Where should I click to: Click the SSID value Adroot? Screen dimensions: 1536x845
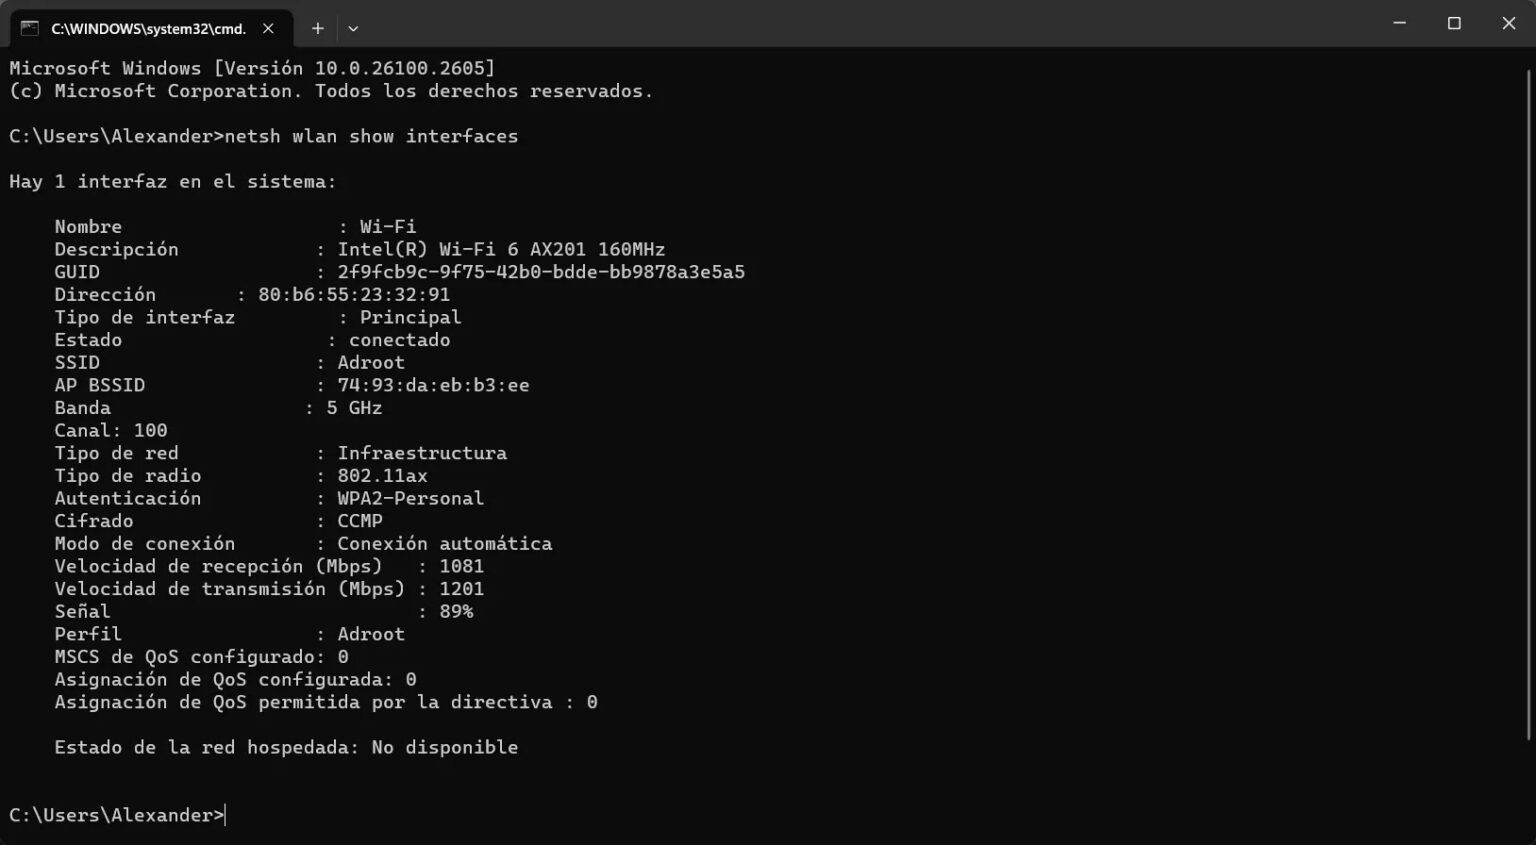coord(371,362)
